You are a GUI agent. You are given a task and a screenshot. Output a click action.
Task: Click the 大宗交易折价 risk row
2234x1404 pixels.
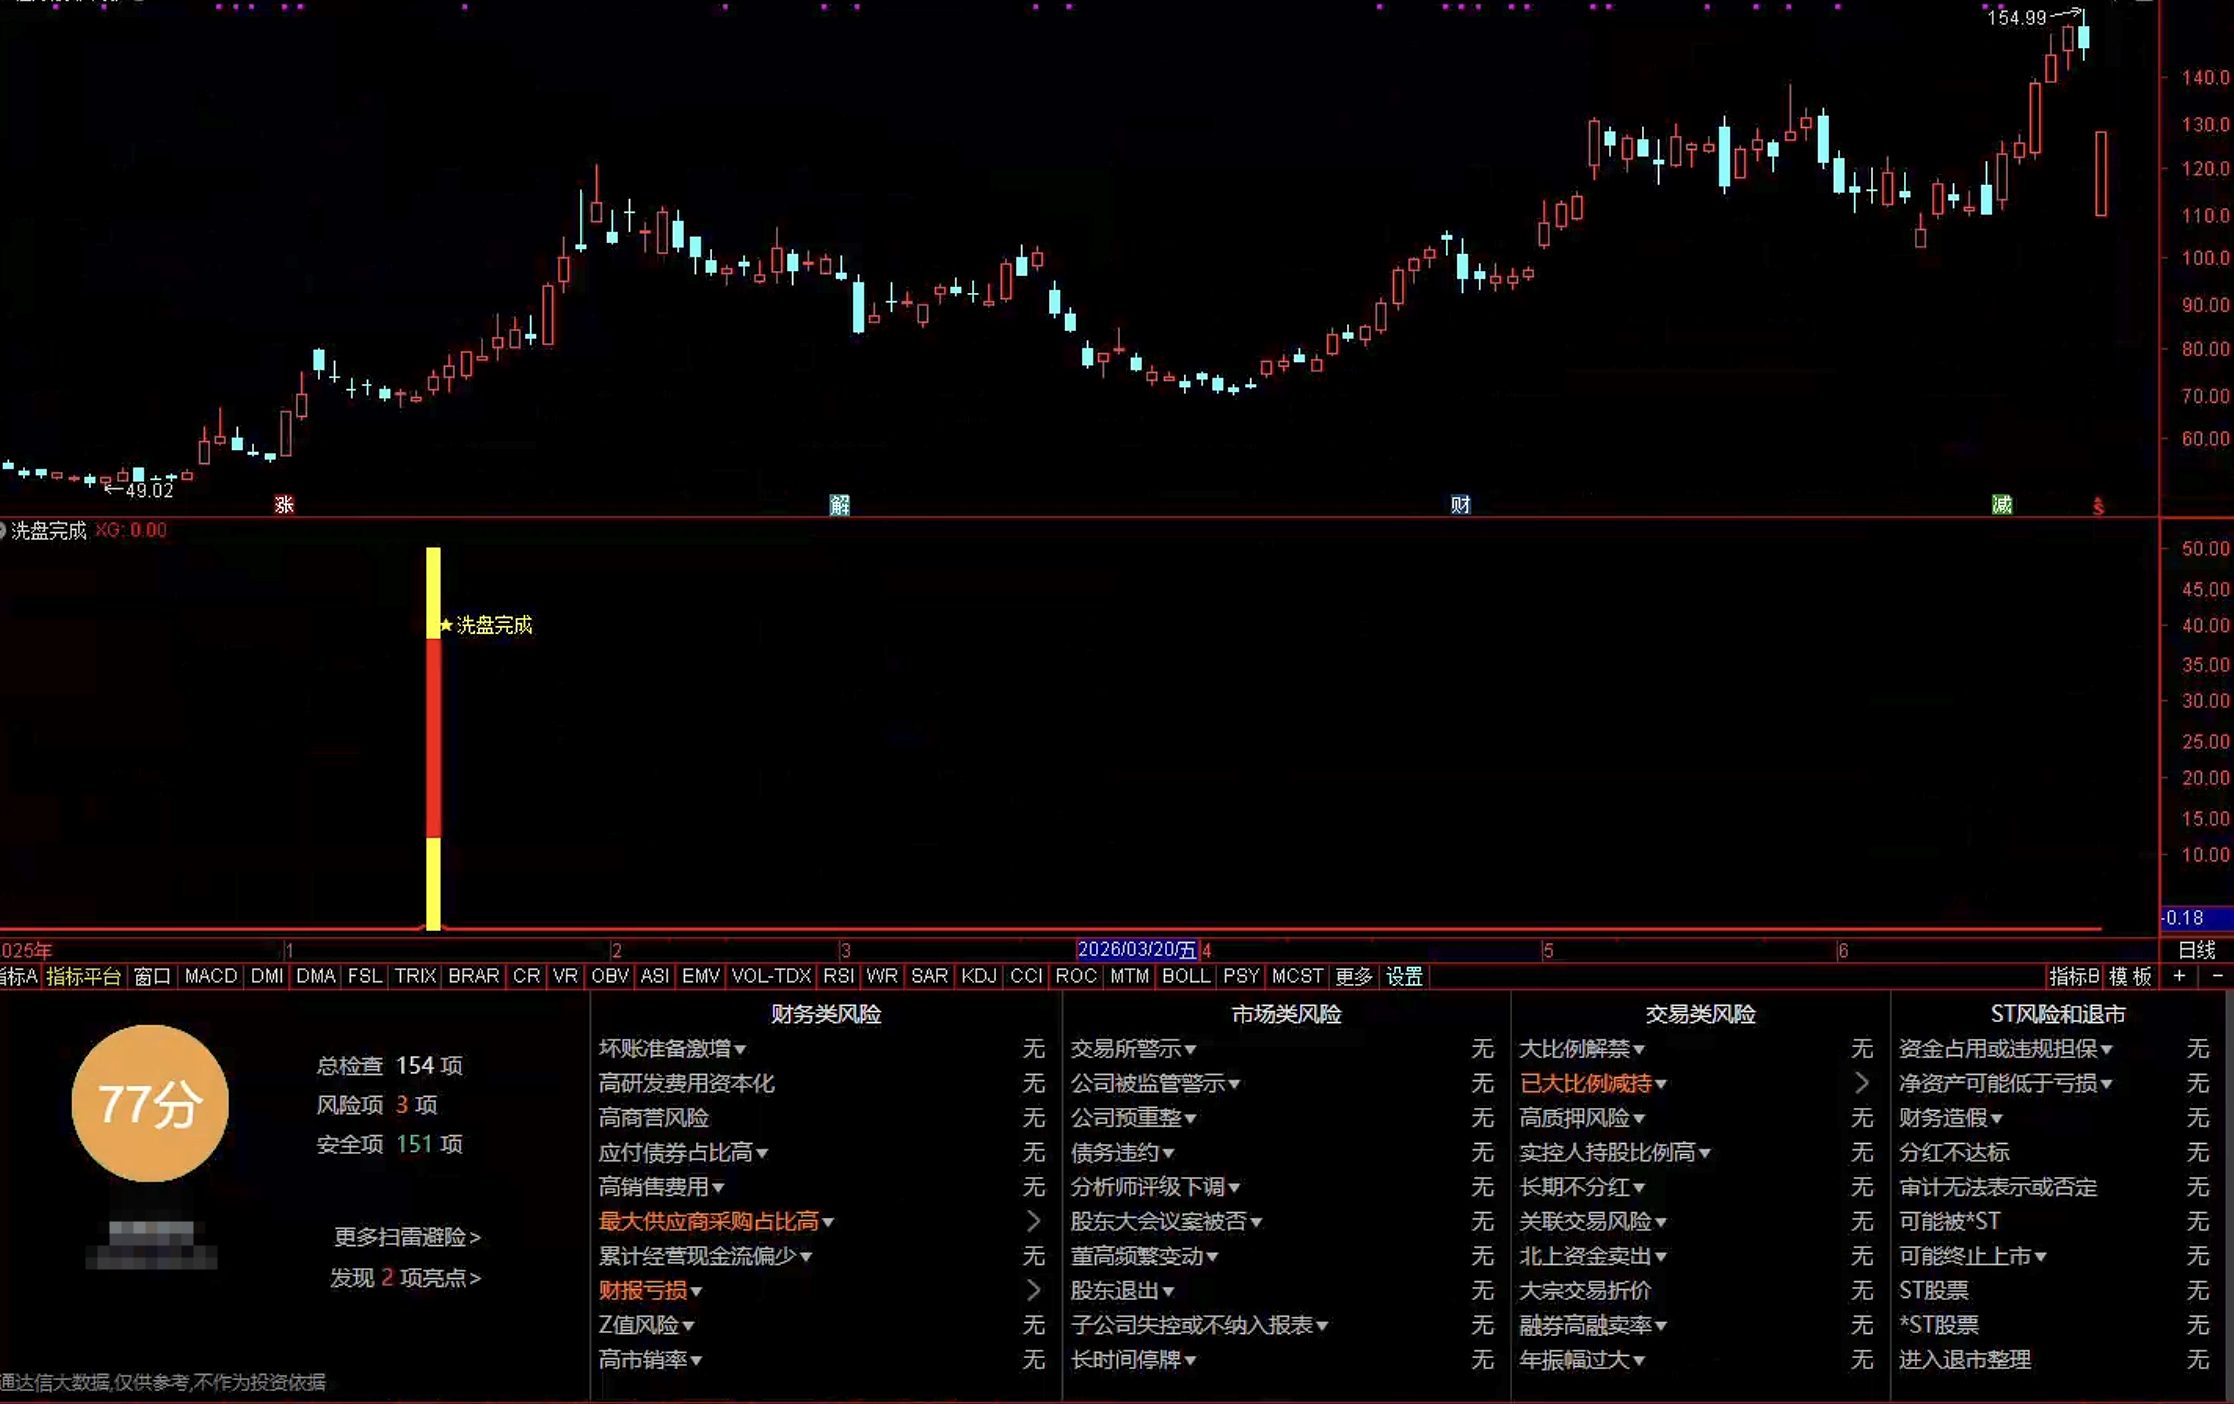(x=1696, y=1290)
